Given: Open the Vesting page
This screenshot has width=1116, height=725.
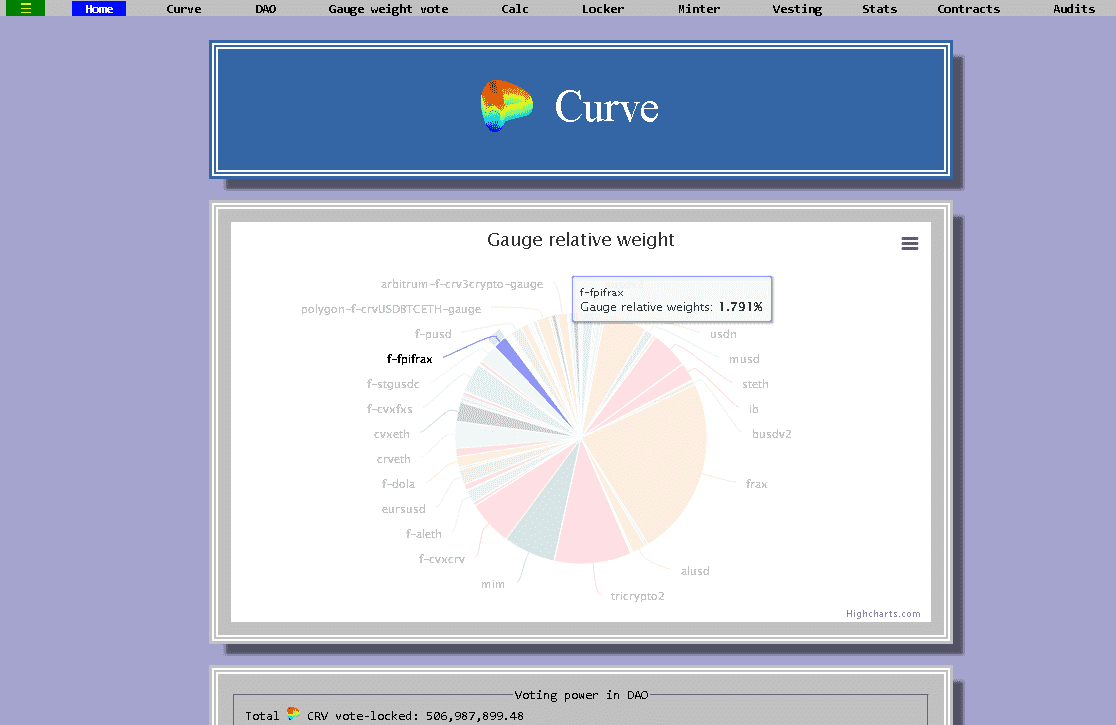Looking at the screenshot, I should [797, 9].
